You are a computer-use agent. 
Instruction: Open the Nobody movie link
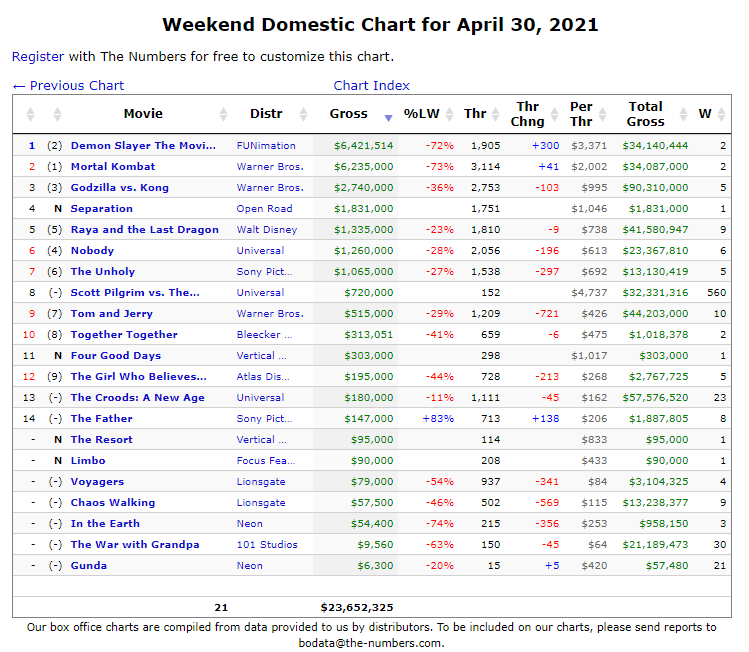[92, 251]
